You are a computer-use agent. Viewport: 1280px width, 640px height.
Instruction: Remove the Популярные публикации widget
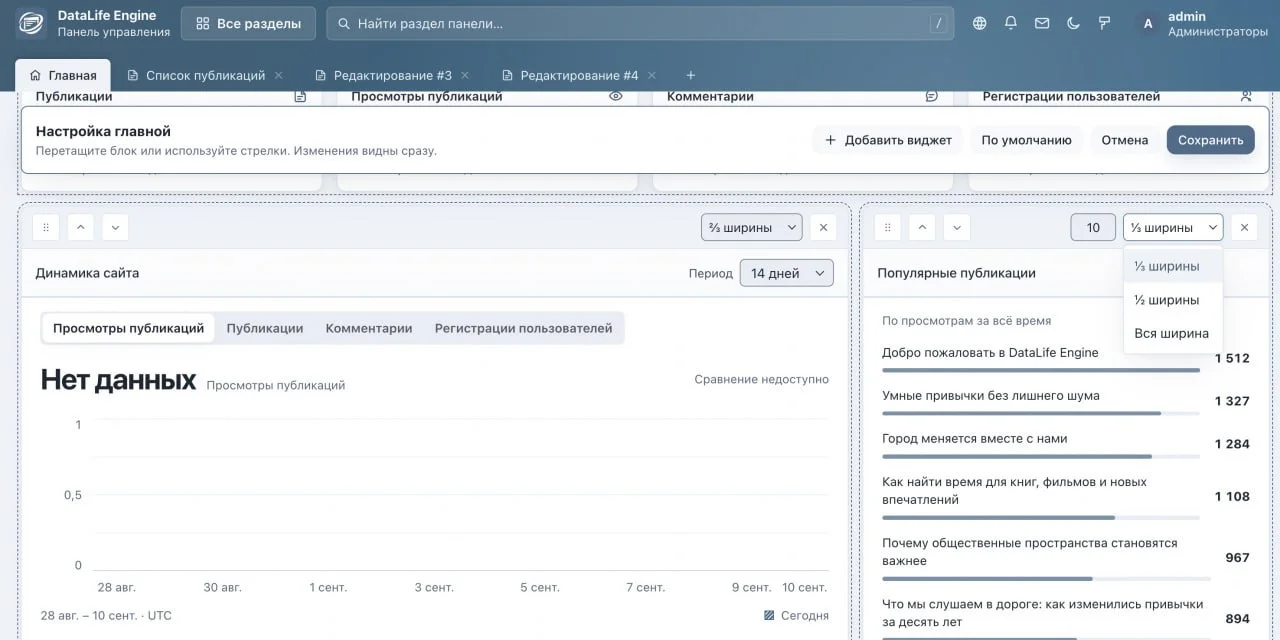pos(1244,228)
